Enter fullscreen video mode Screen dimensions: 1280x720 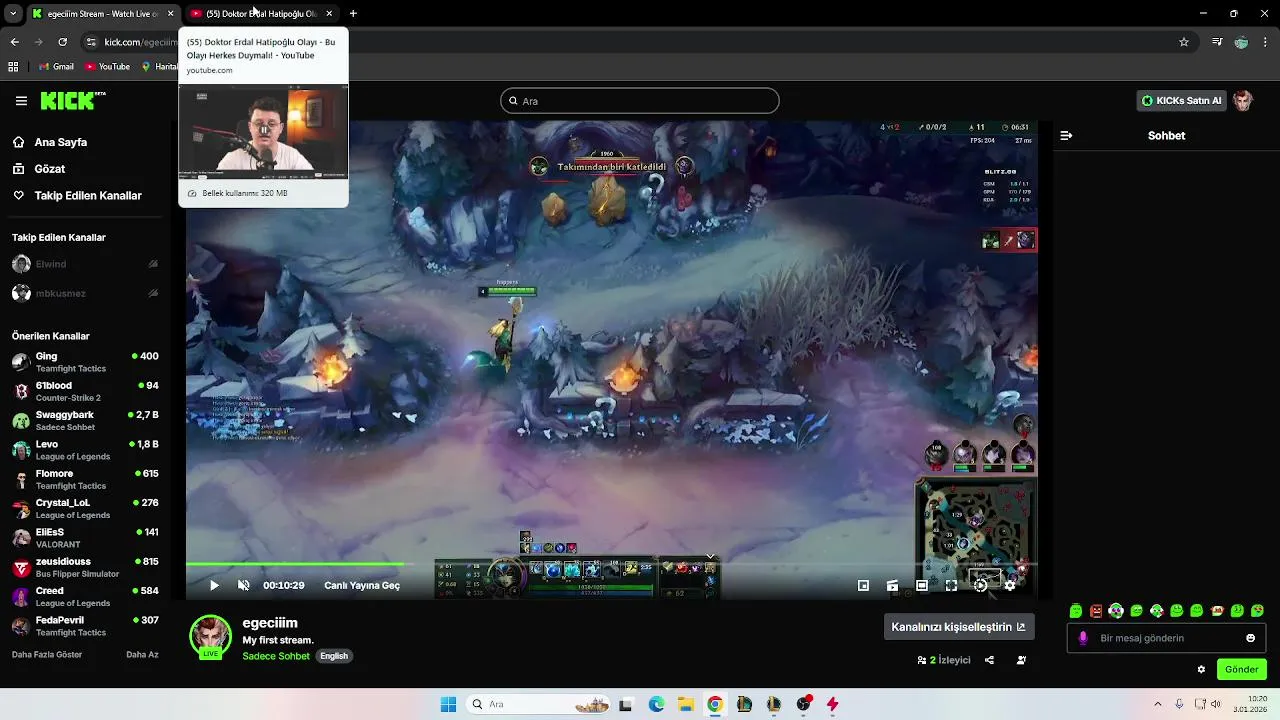click(x=951, y=586)
